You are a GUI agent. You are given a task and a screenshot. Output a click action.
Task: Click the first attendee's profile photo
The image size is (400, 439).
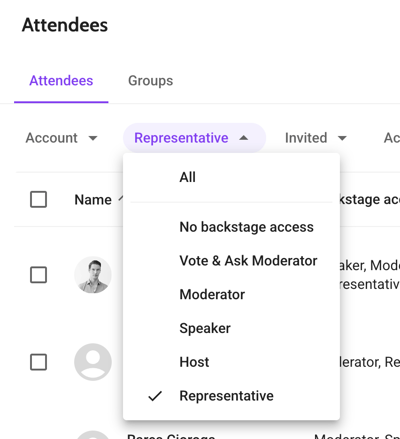(x=93, y=275)
